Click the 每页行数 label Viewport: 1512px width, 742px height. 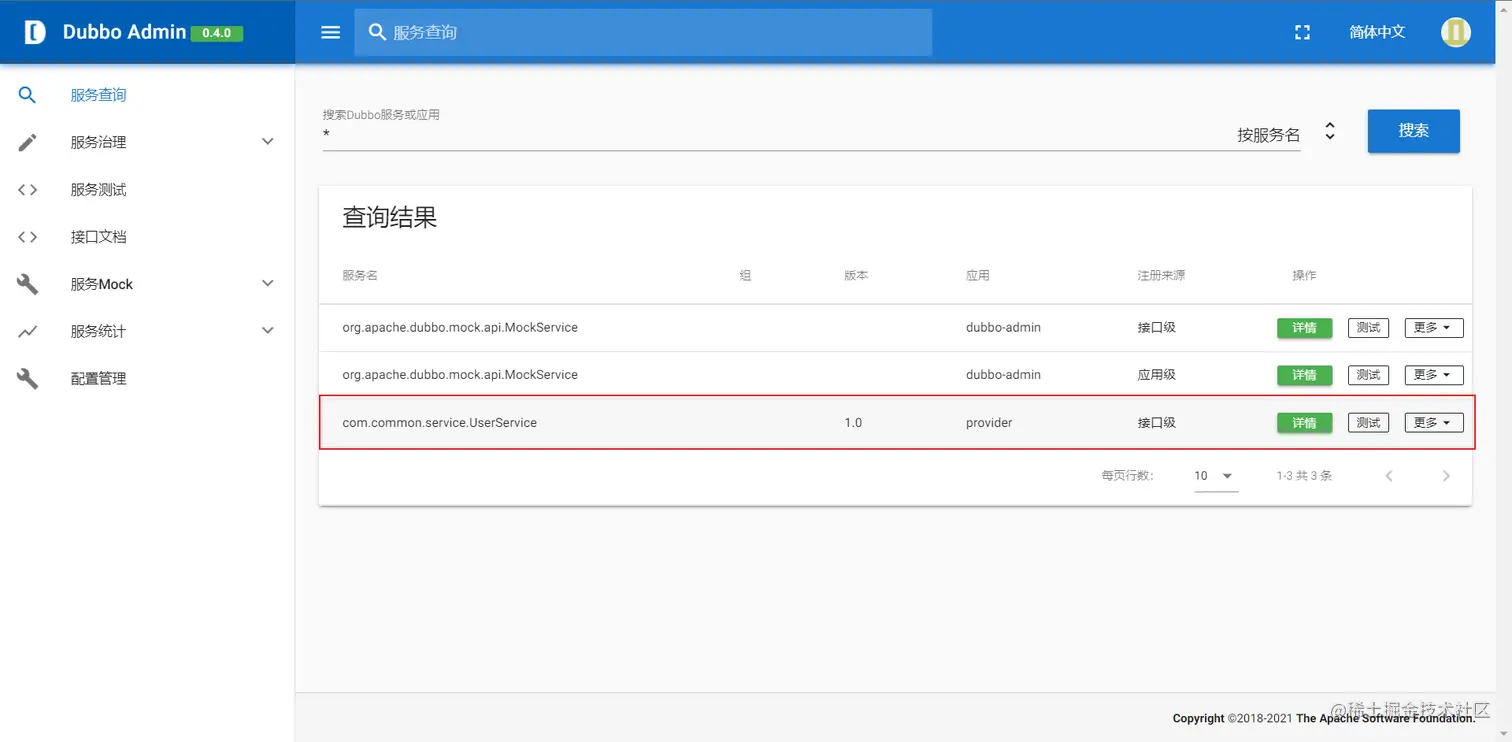coord(1127,476)
